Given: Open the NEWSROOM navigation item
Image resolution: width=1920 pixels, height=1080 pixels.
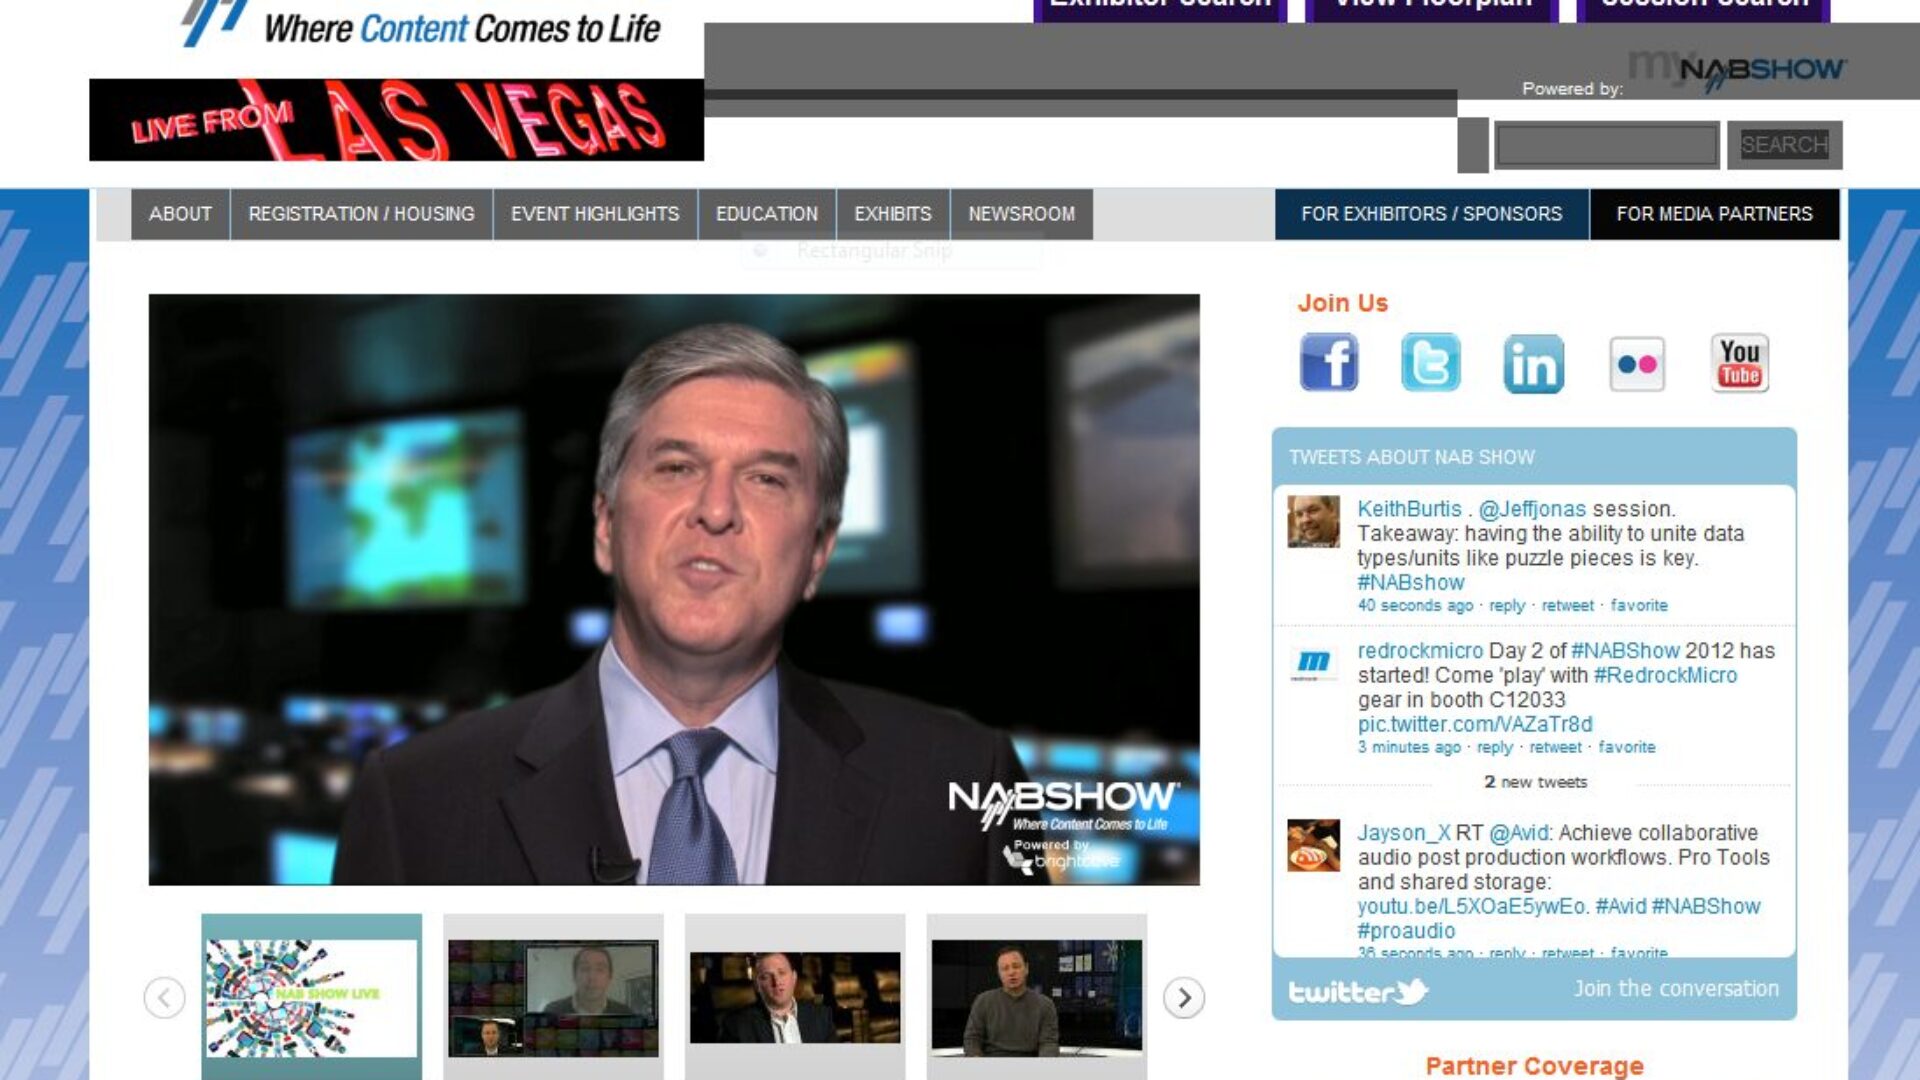Looking at the screenshot, I should coord(1021,213).
